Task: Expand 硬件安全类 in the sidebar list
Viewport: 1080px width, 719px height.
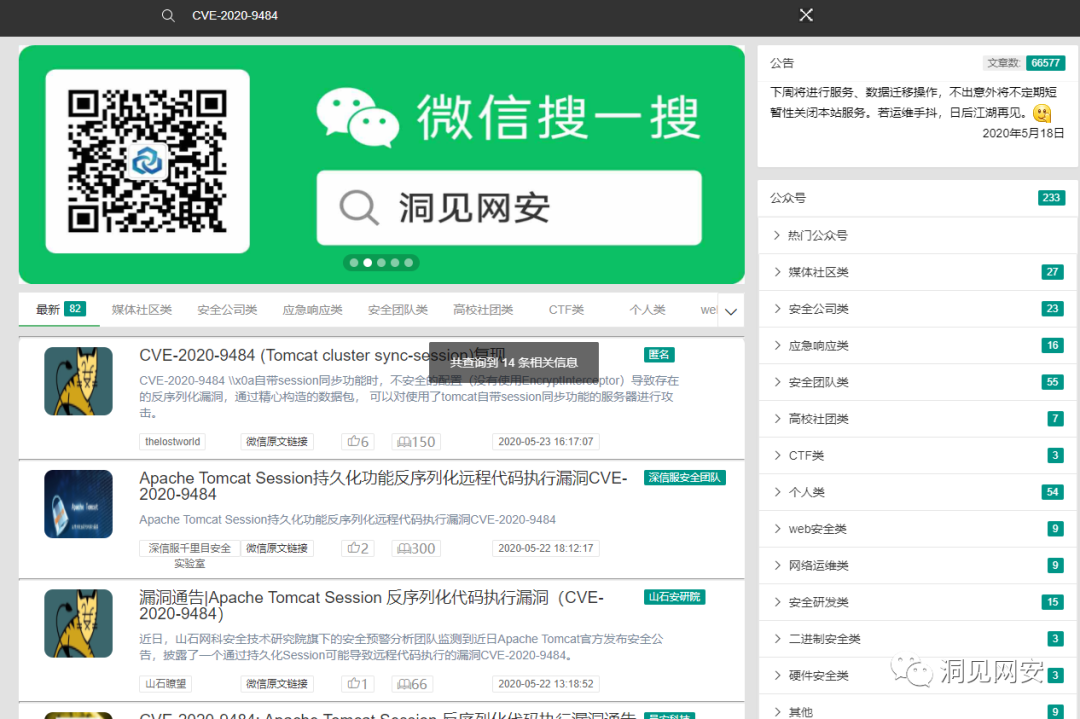Action: [x=917, y=676]
